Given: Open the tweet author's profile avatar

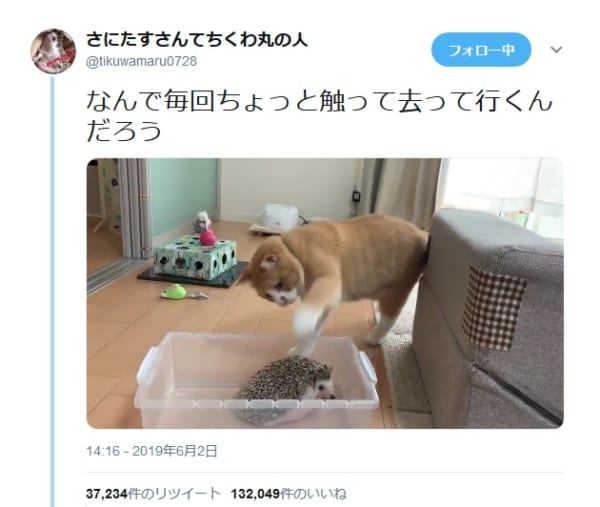Looking at the screenshot, I should (x=53, y=51).
